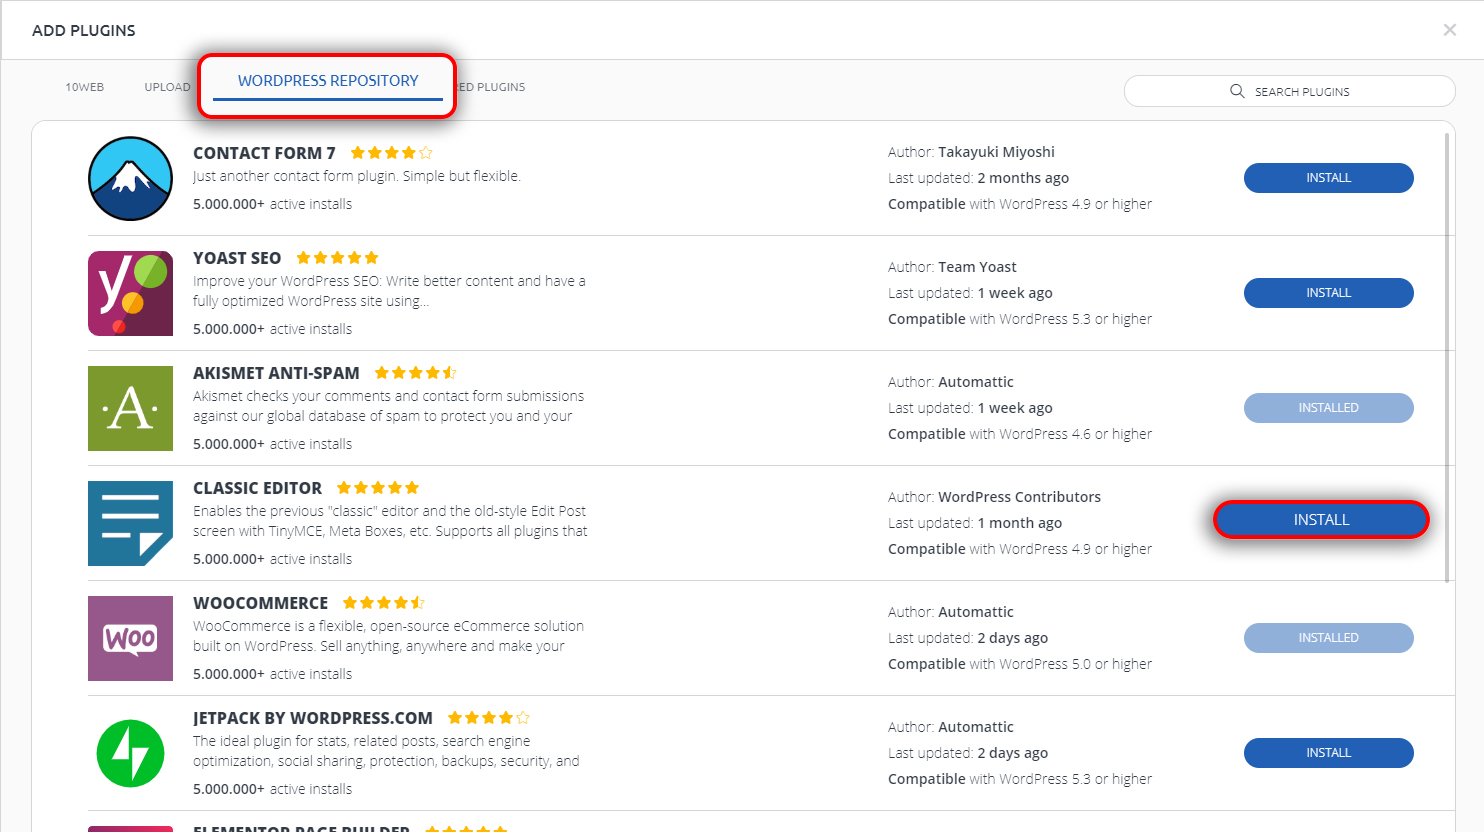Click the 'Just another contact form plugin' description
The width and height of the screenshot is (1484, 832).
357,176
